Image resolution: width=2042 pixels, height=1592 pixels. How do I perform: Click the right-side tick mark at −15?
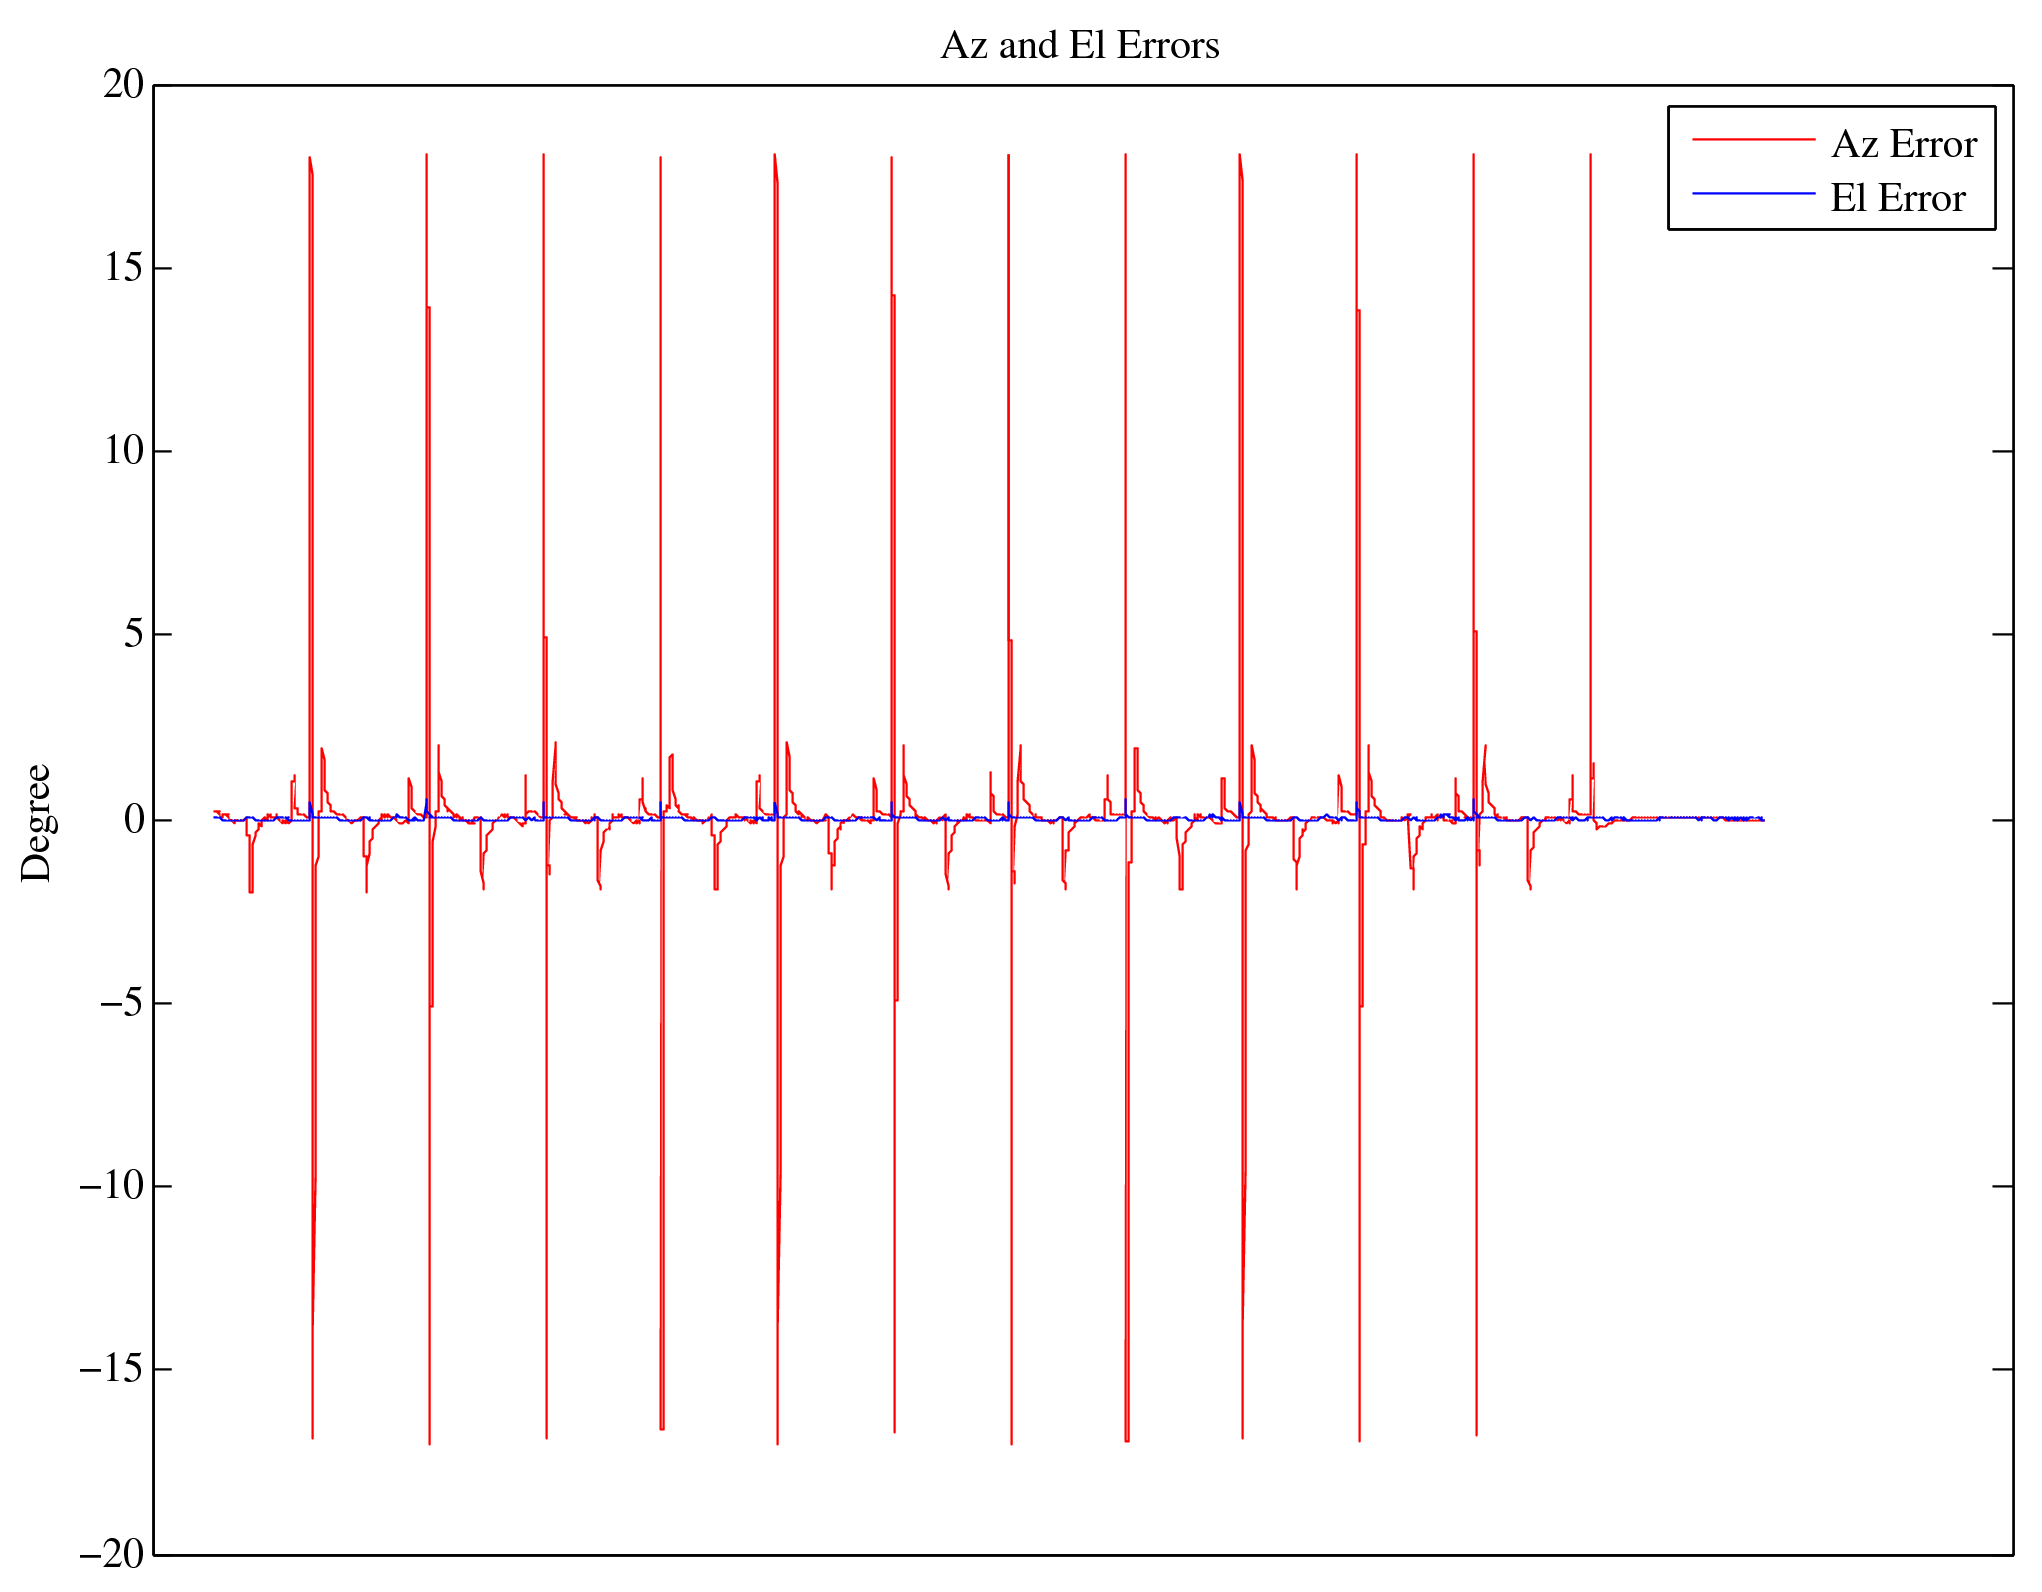point(2002,1369)
